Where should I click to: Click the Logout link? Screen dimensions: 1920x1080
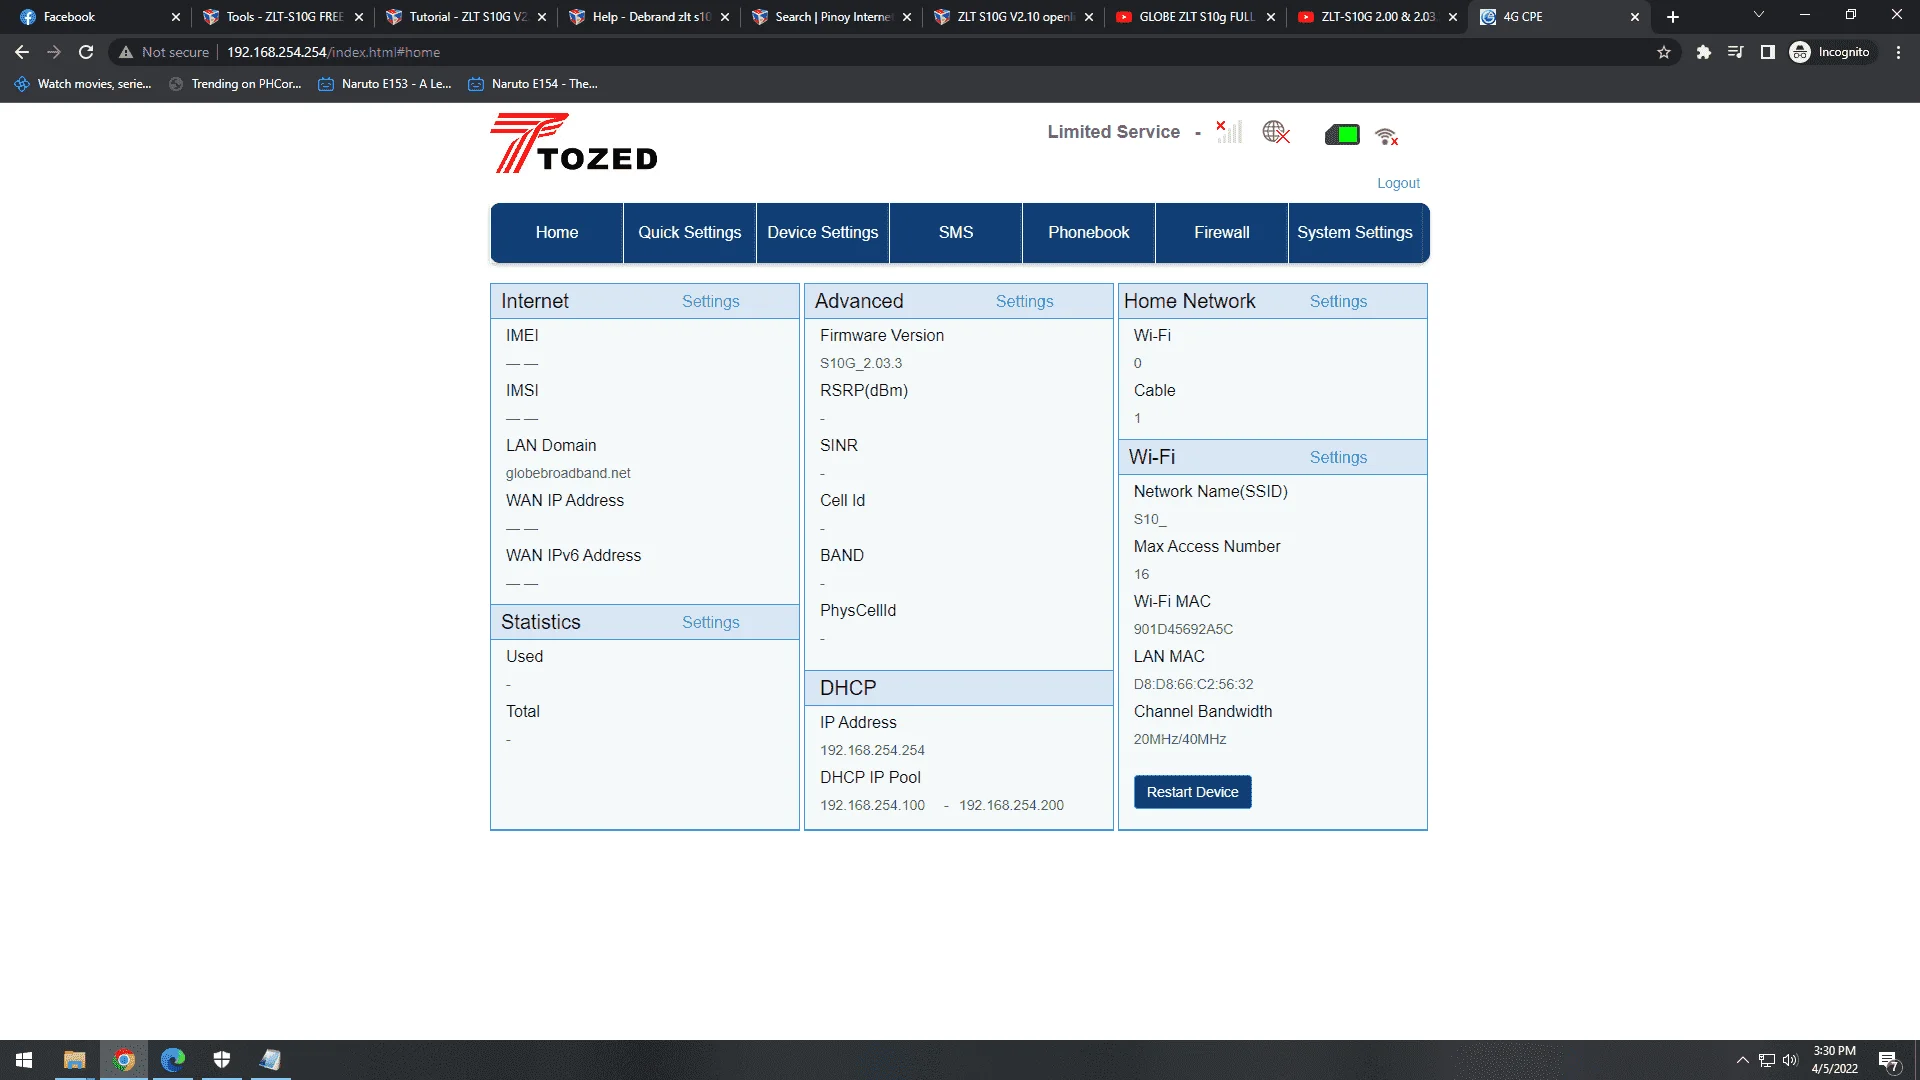click(1398, 183)
